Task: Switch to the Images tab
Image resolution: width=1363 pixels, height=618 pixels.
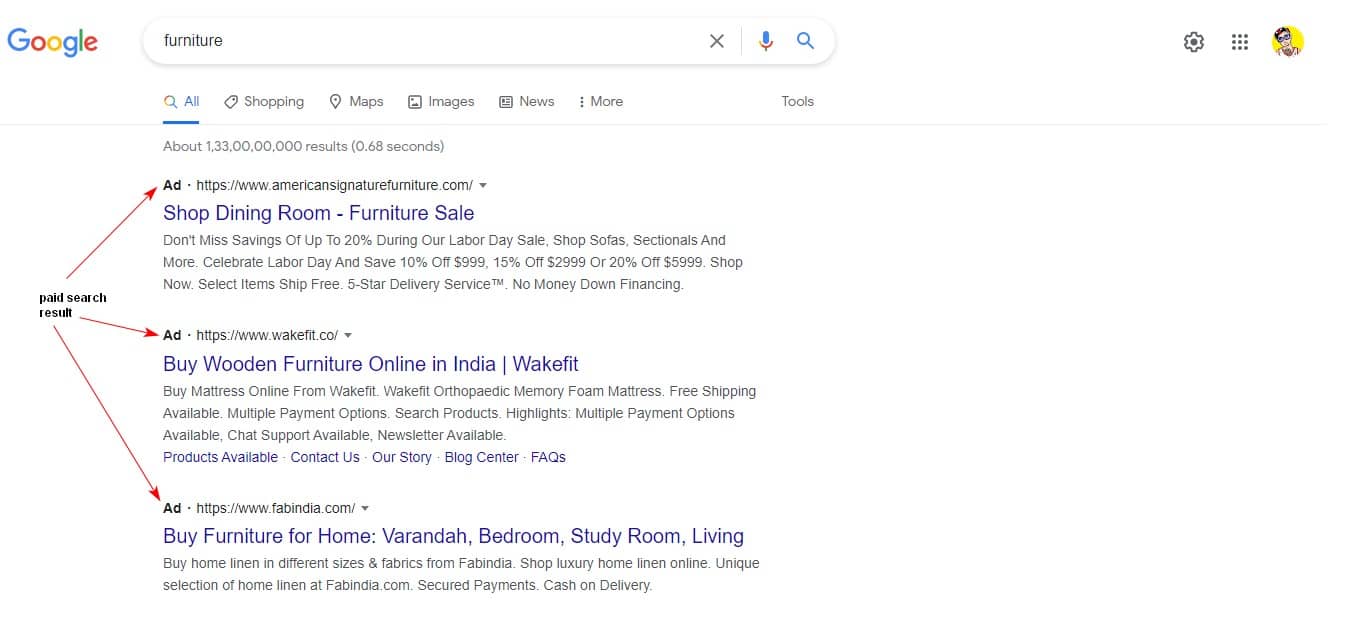Action: pos(441,102)
